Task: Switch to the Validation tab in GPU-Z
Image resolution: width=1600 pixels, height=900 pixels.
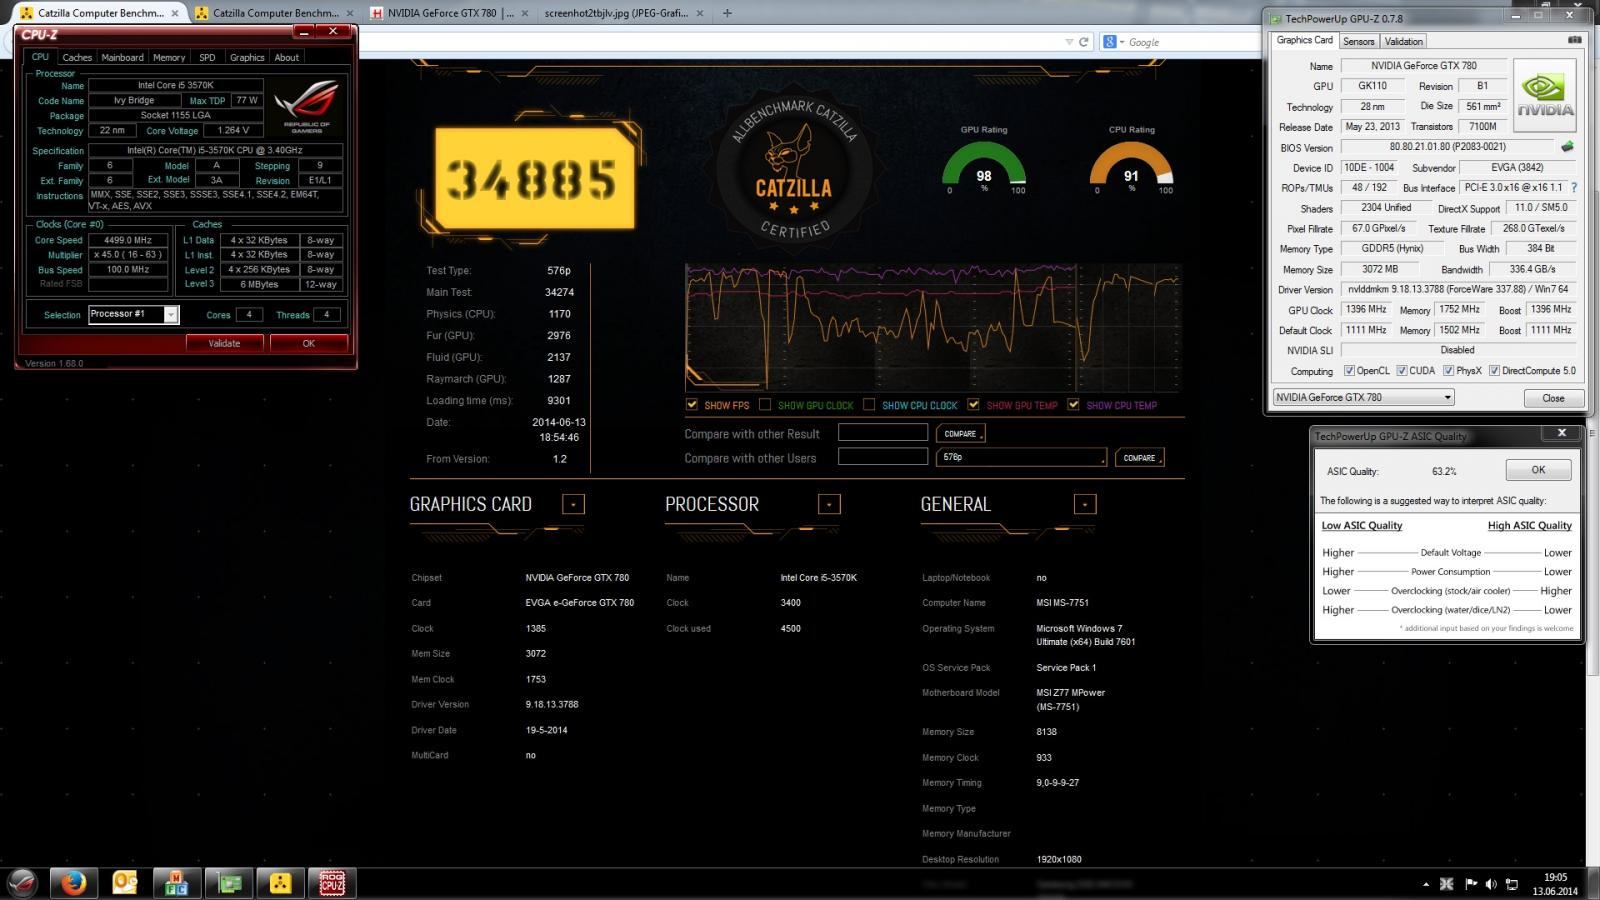Action: (x=1403, y=41)
